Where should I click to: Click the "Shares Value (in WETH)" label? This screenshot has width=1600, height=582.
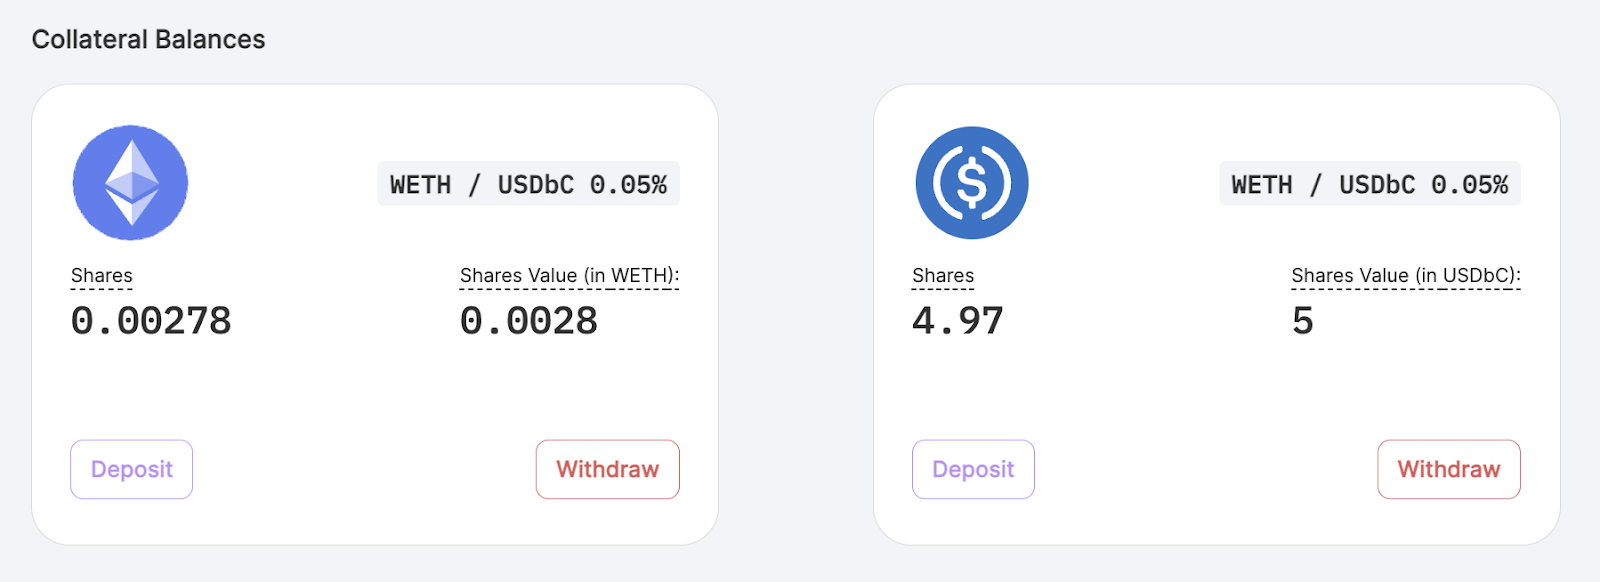pyautogui.click(x=569, y=275)
